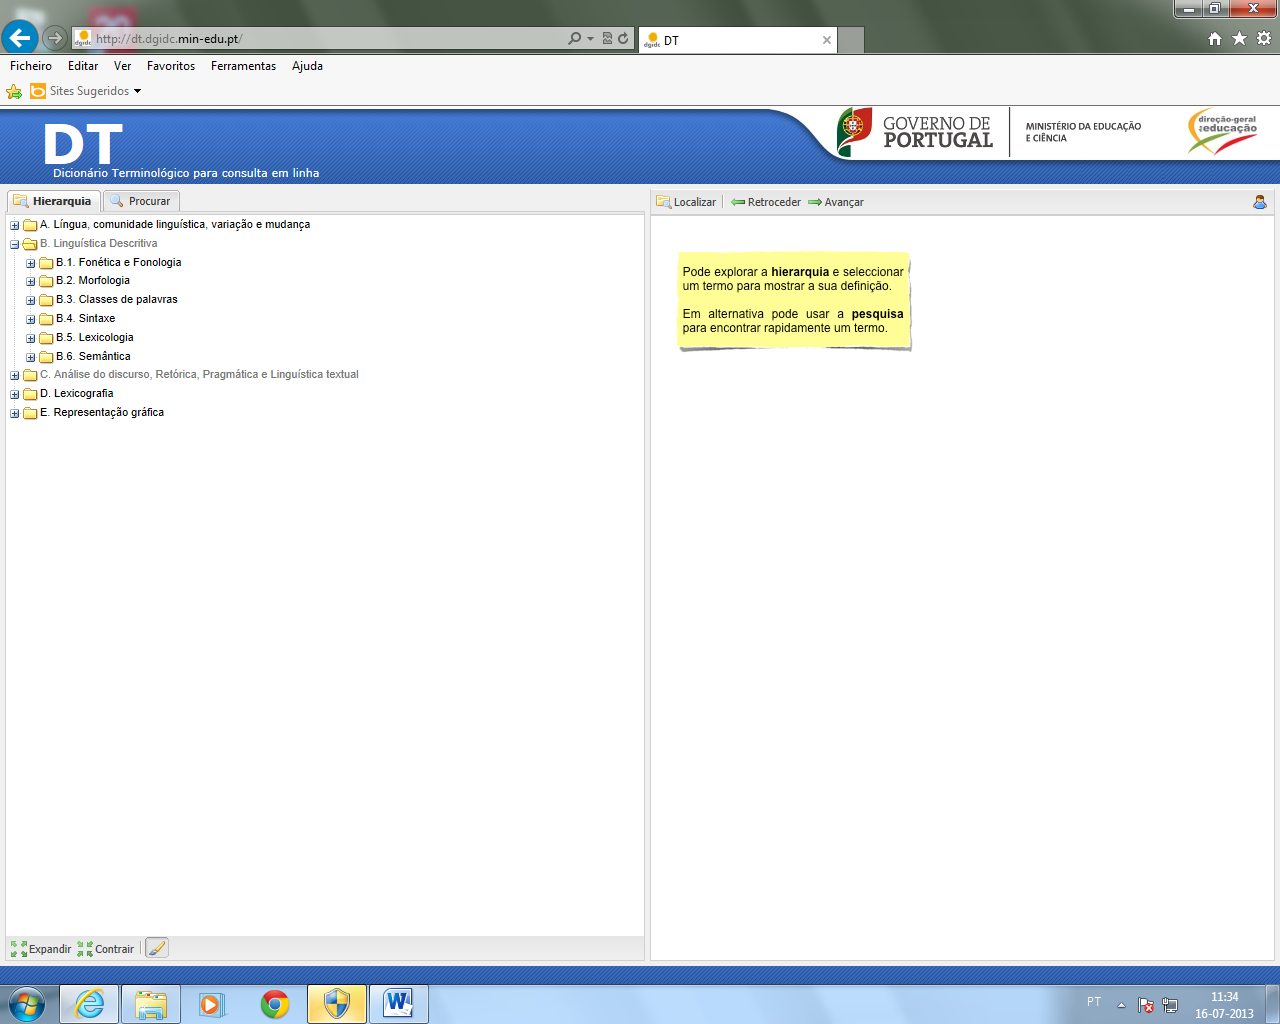Open Microsoft Word from the taskbar
The height and width of the screenshot is (1024, 1280).
(398, 1004)
